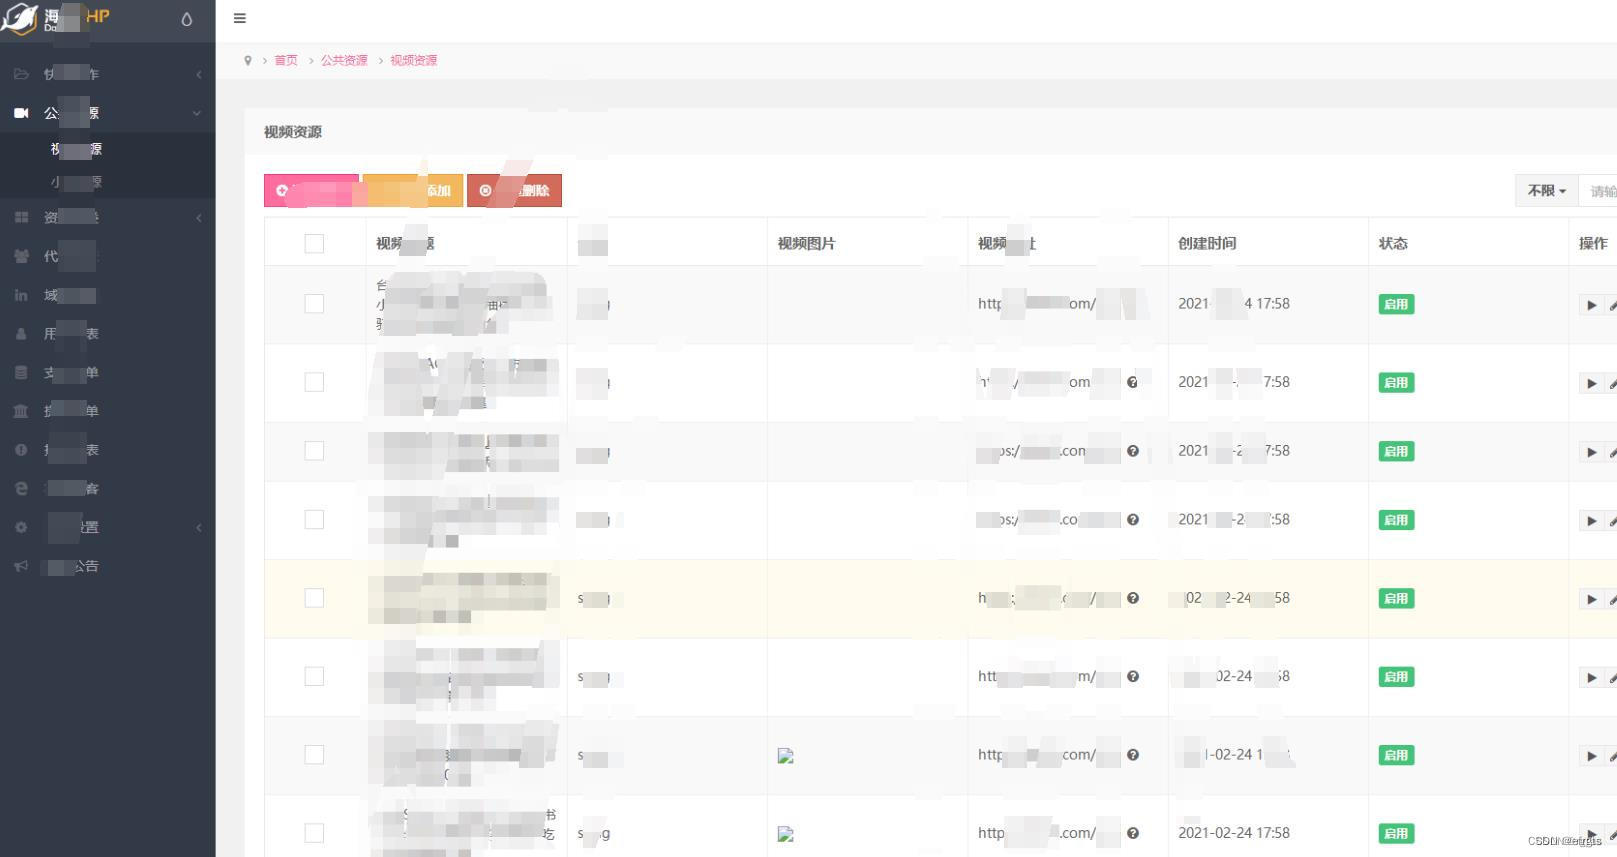Tick the checkbox of the highlighted row

(314, 598)
